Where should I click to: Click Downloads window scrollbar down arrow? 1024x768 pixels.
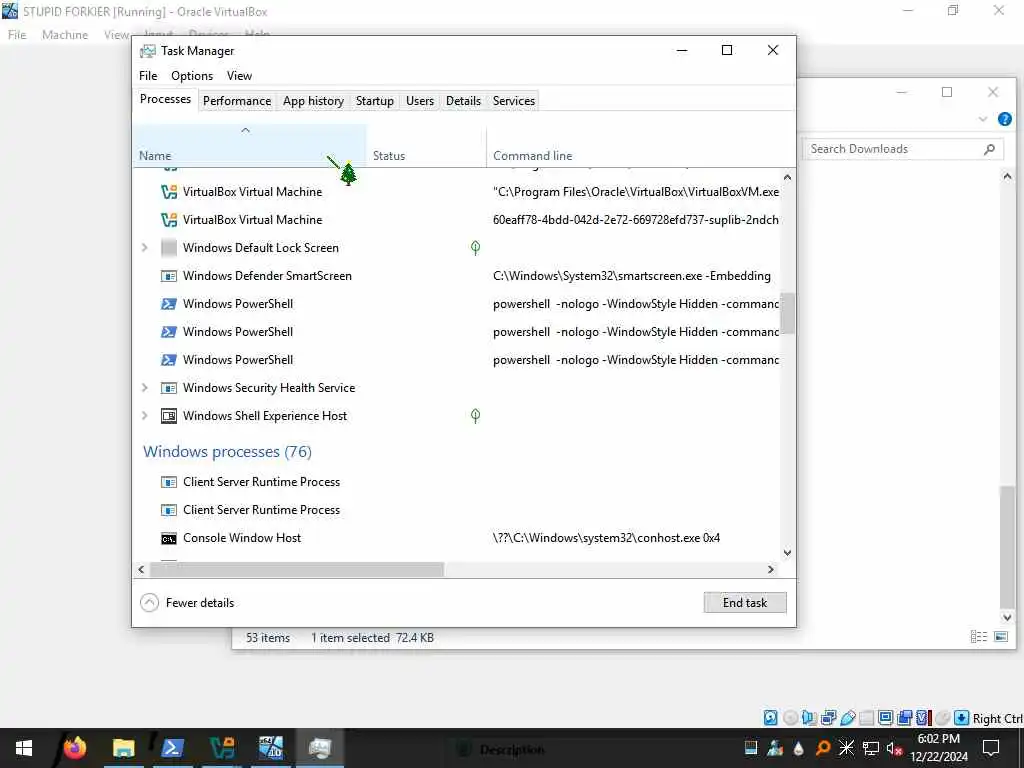point(1007,617)
